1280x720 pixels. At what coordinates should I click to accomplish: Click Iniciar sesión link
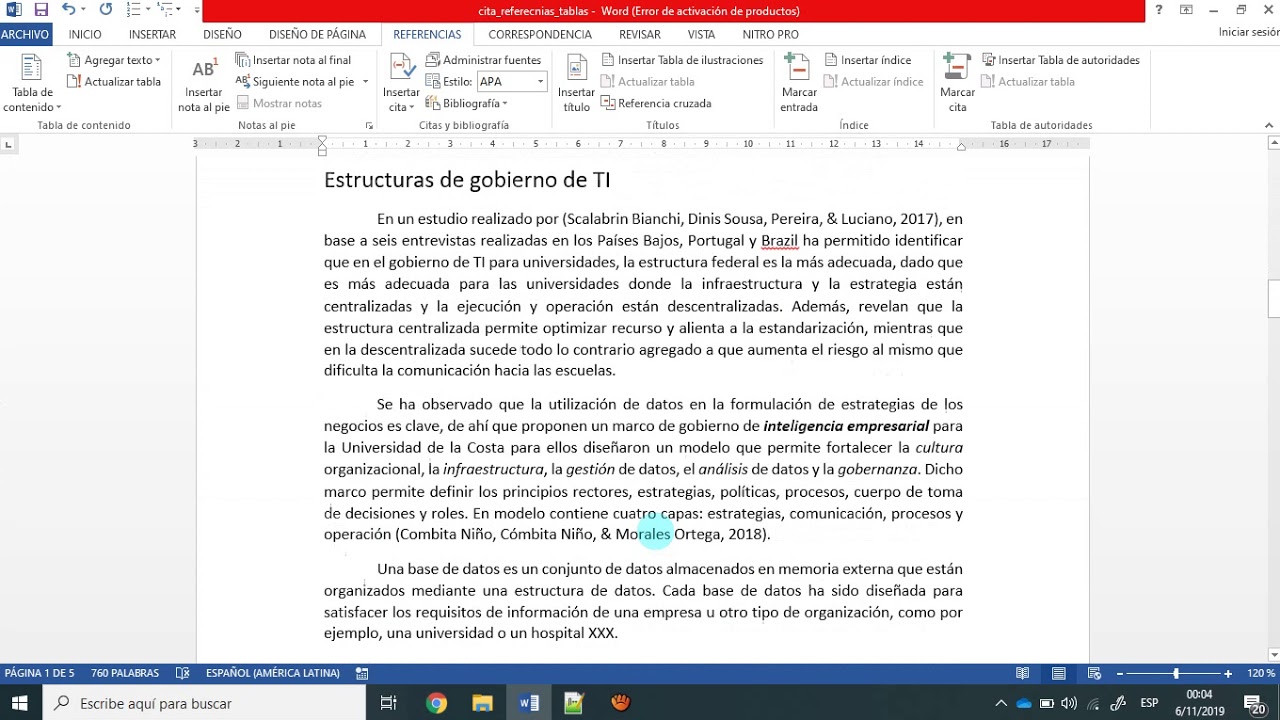click(x=1248, y=32)
